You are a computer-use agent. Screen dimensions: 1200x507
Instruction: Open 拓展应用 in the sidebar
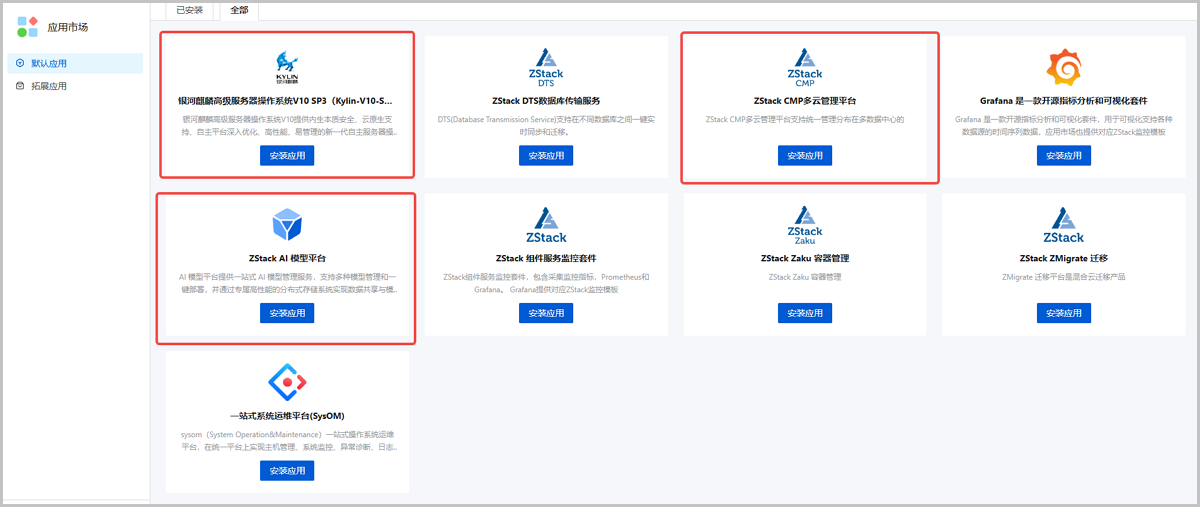click(49, 86)
